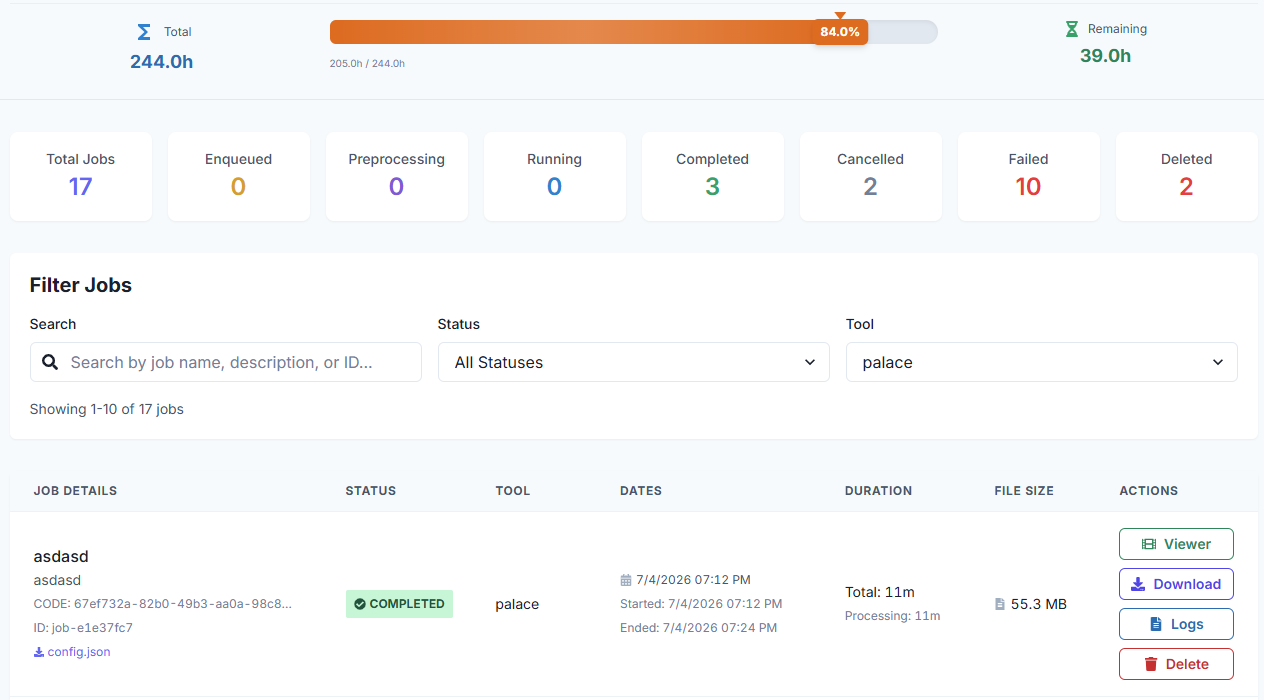This screenshot has height=700, width=1264.
Task: Click the 244.0h total value
Action: tap(161, 62)
